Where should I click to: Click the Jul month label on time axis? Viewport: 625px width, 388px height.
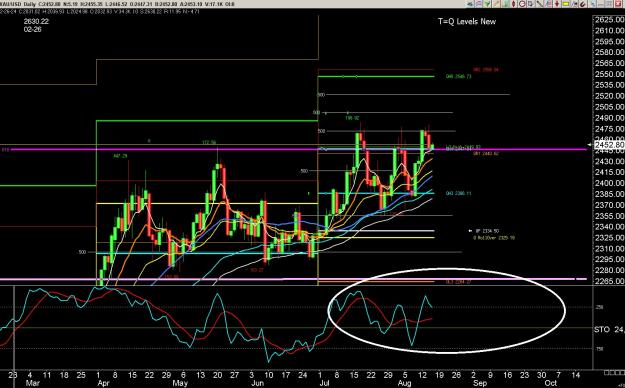coord(324,382)
